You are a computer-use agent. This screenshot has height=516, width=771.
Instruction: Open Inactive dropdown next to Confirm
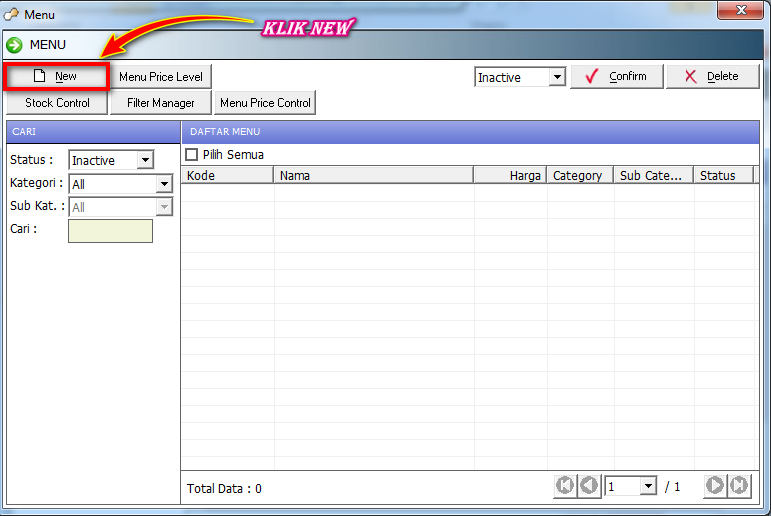pyautogui.click(x=558, y=77)
